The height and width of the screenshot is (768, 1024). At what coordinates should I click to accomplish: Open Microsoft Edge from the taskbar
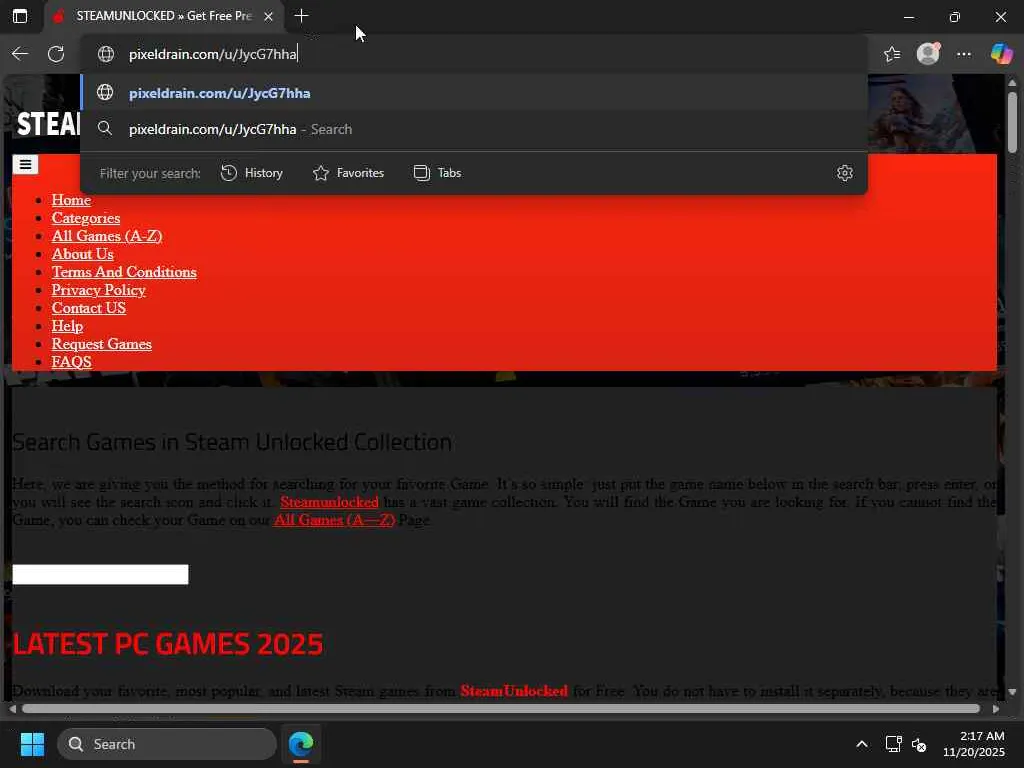pos(301,744)
